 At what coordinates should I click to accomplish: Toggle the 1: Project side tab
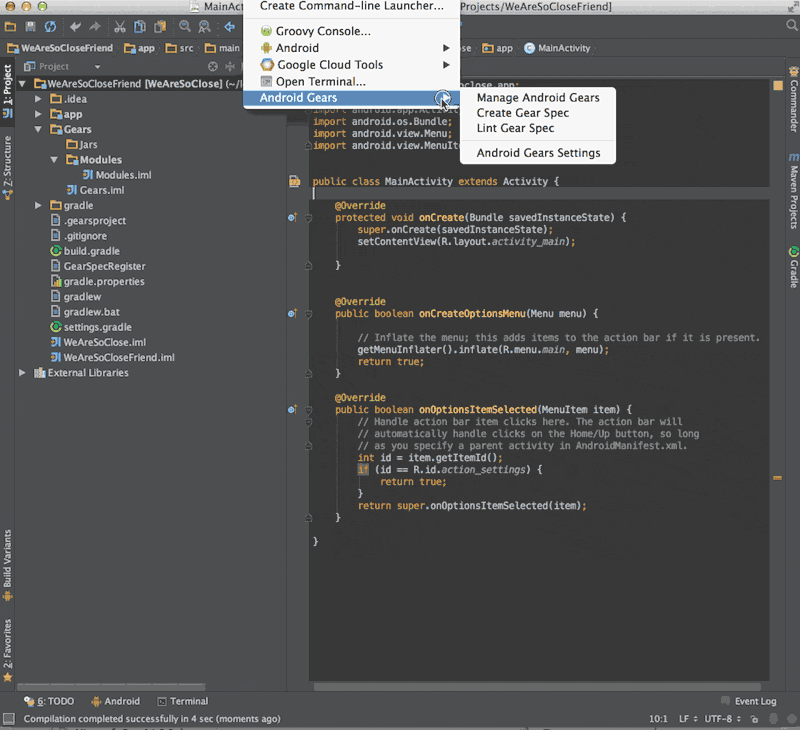coord(8,91)
